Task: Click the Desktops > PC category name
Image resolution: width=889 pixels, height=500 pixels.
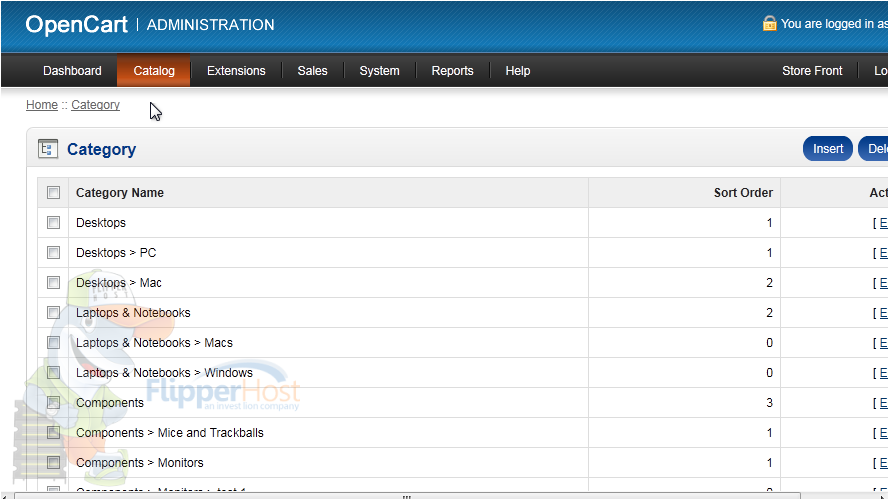Action: pyautogui.click(x=116, y=253)
